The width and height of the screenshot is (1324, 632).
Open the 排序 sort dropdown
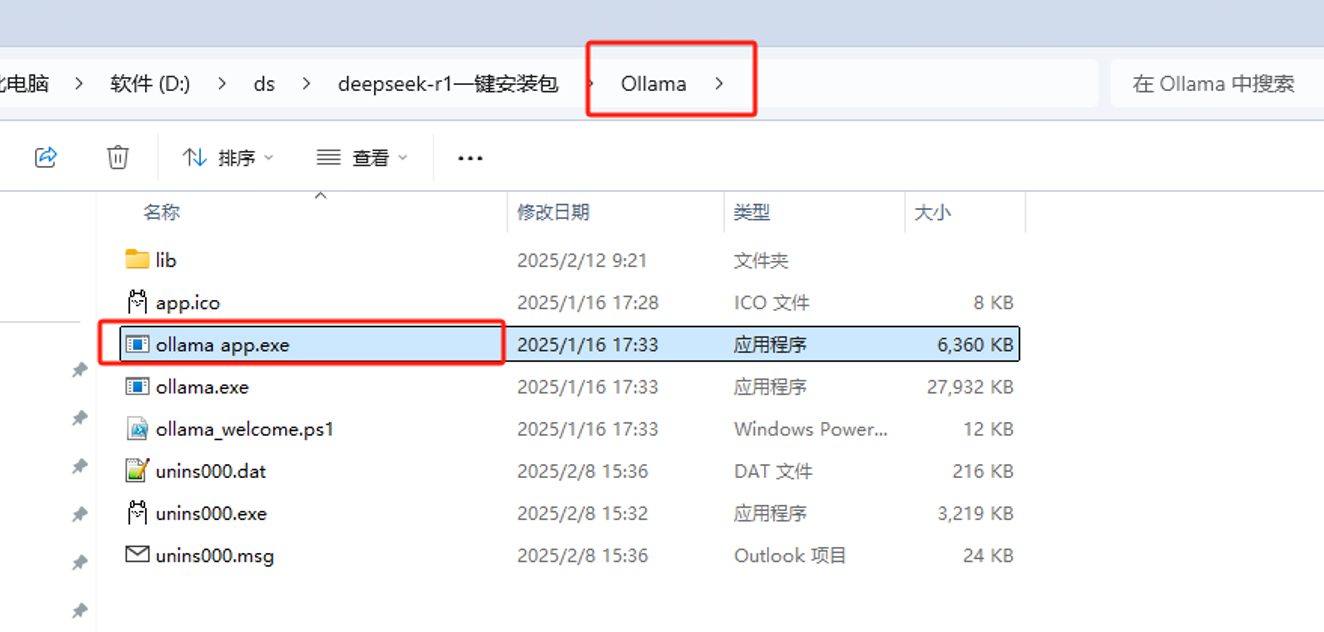[x=228, y=158]
